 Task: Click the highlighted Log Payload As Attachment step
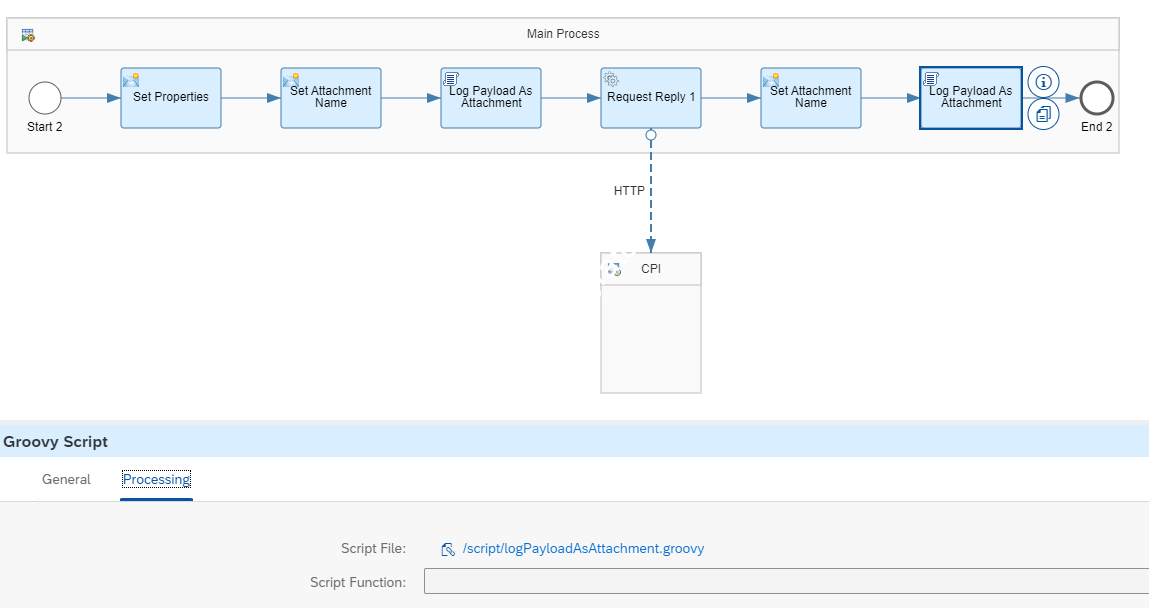pyautogui.click(x=970, y=98)
